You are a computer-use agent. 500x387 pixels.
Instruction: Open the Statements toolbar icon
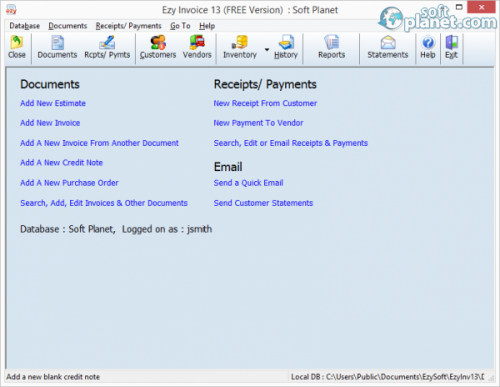point(388,48)
